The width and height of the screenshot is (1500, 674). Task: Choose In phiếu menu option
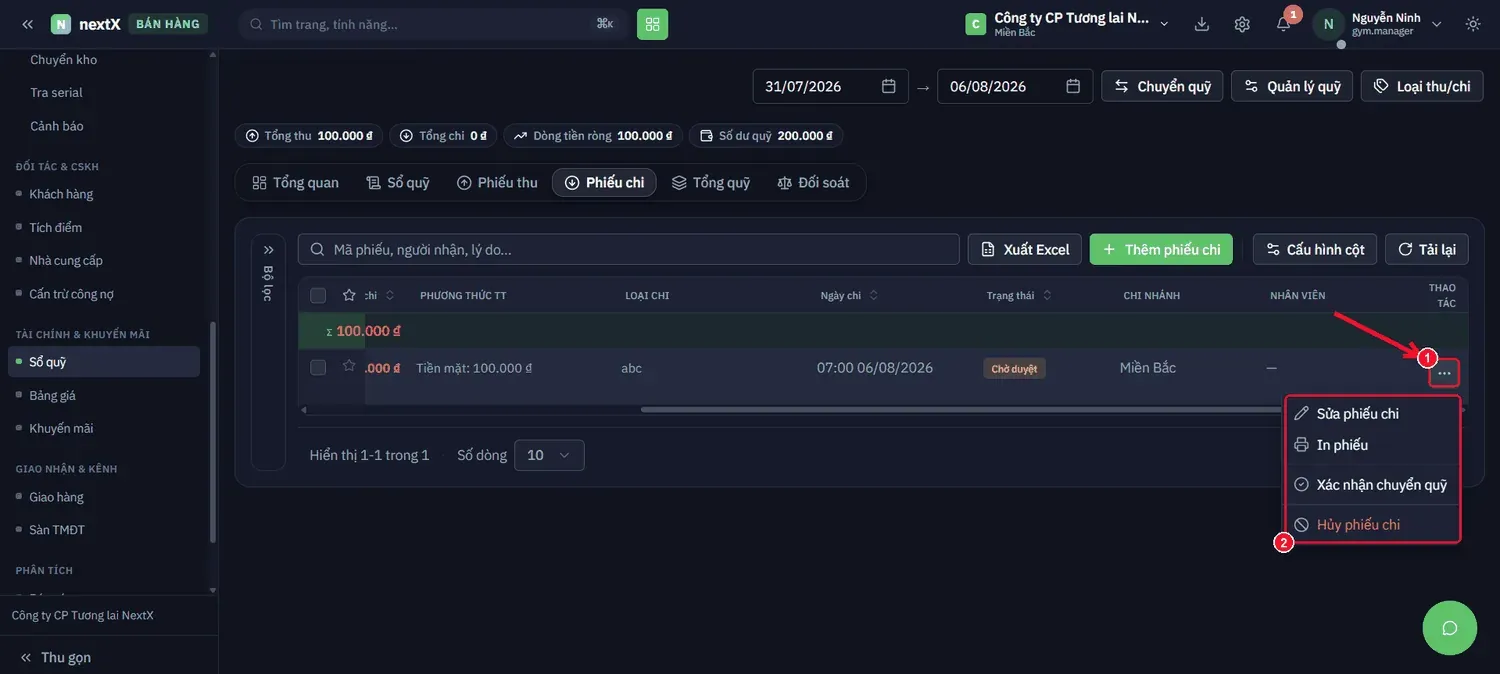(1372, 445)
